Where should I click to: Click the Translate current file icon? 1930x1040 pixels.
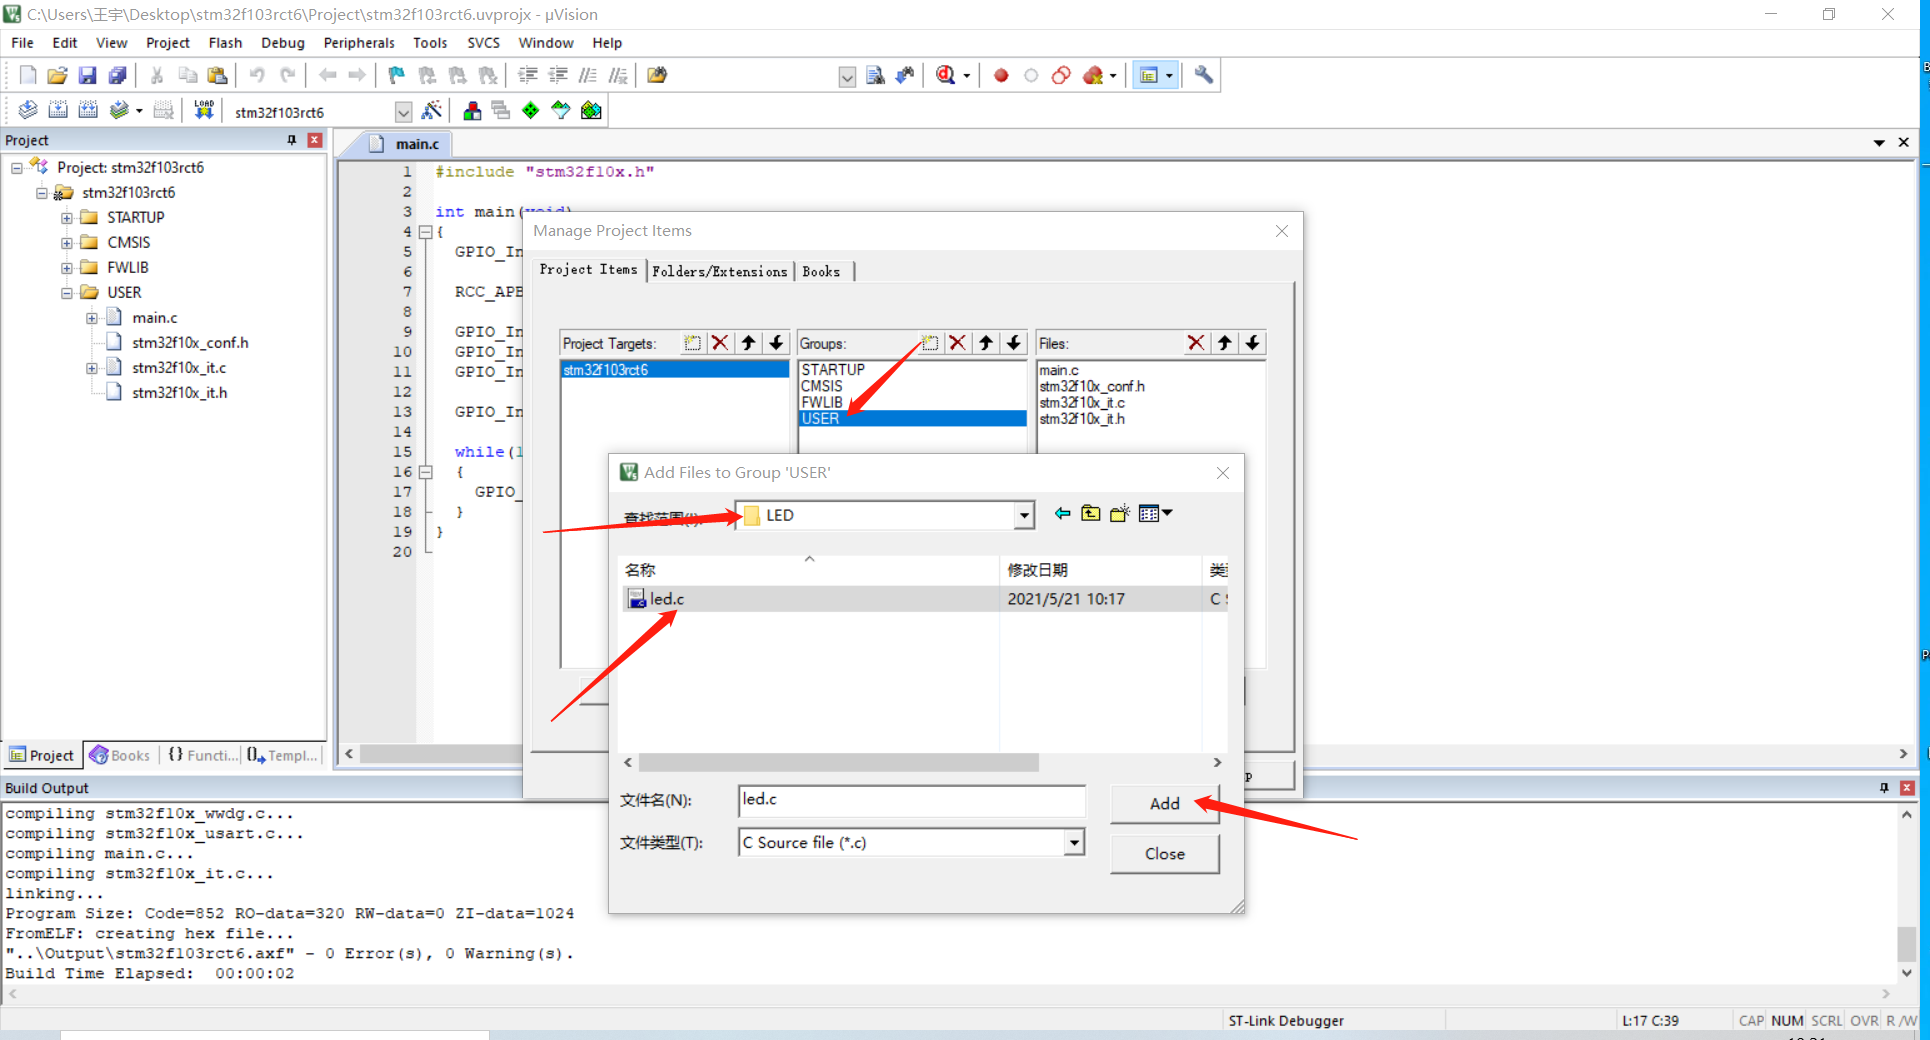pos(28,110)
